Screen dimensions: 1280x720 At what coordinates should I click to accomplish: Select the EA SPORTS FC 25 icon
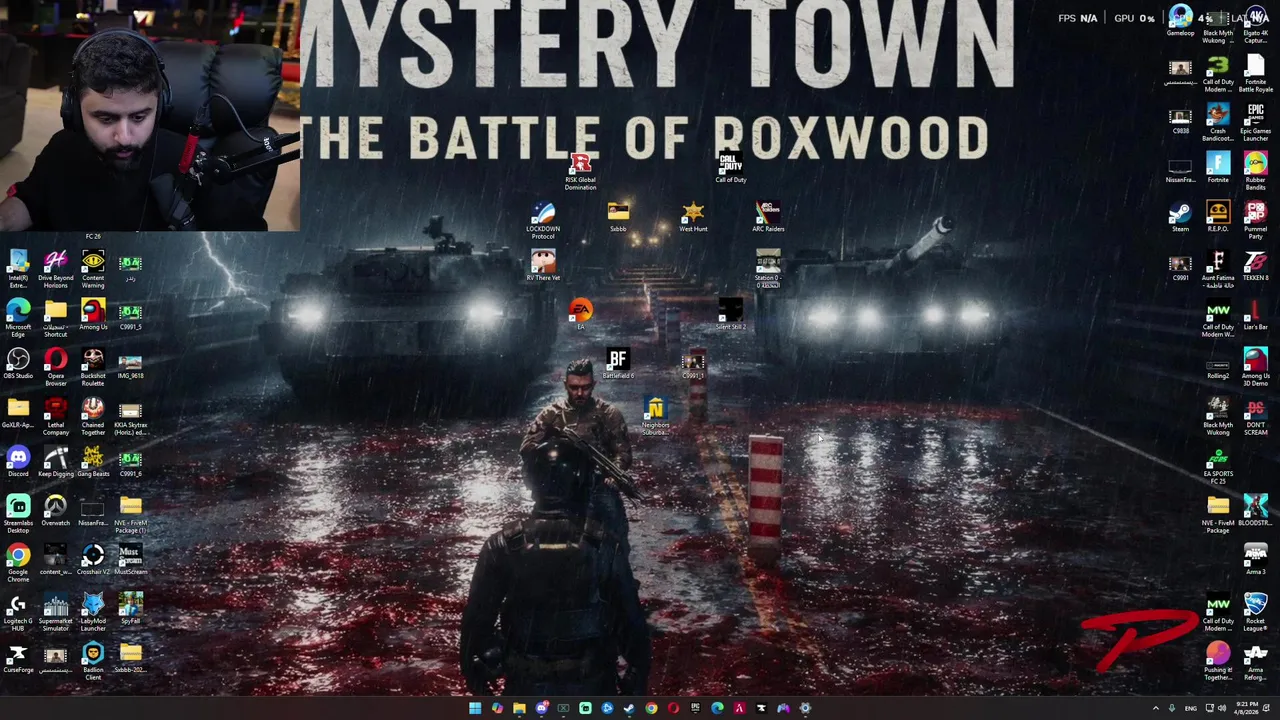pos(1218,467)
